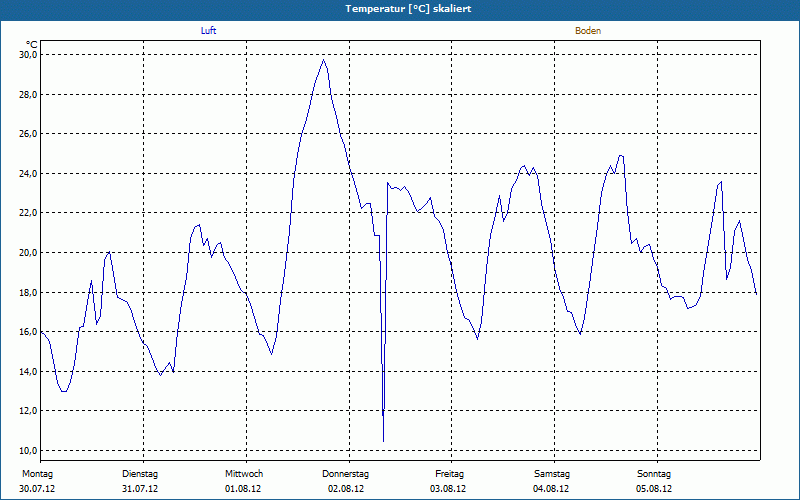Select the 30,0 y-axis value
The image size is (800, 500).
[29, 55]
